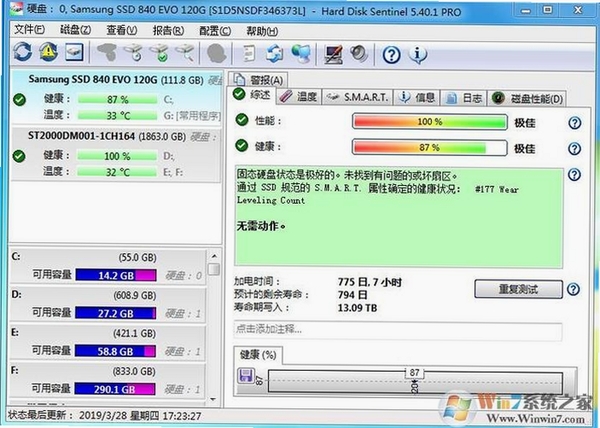Screen dimensions: 600x428
Task: Click the grayed hardware self-test icon
Action: click(x=107, y=52)
